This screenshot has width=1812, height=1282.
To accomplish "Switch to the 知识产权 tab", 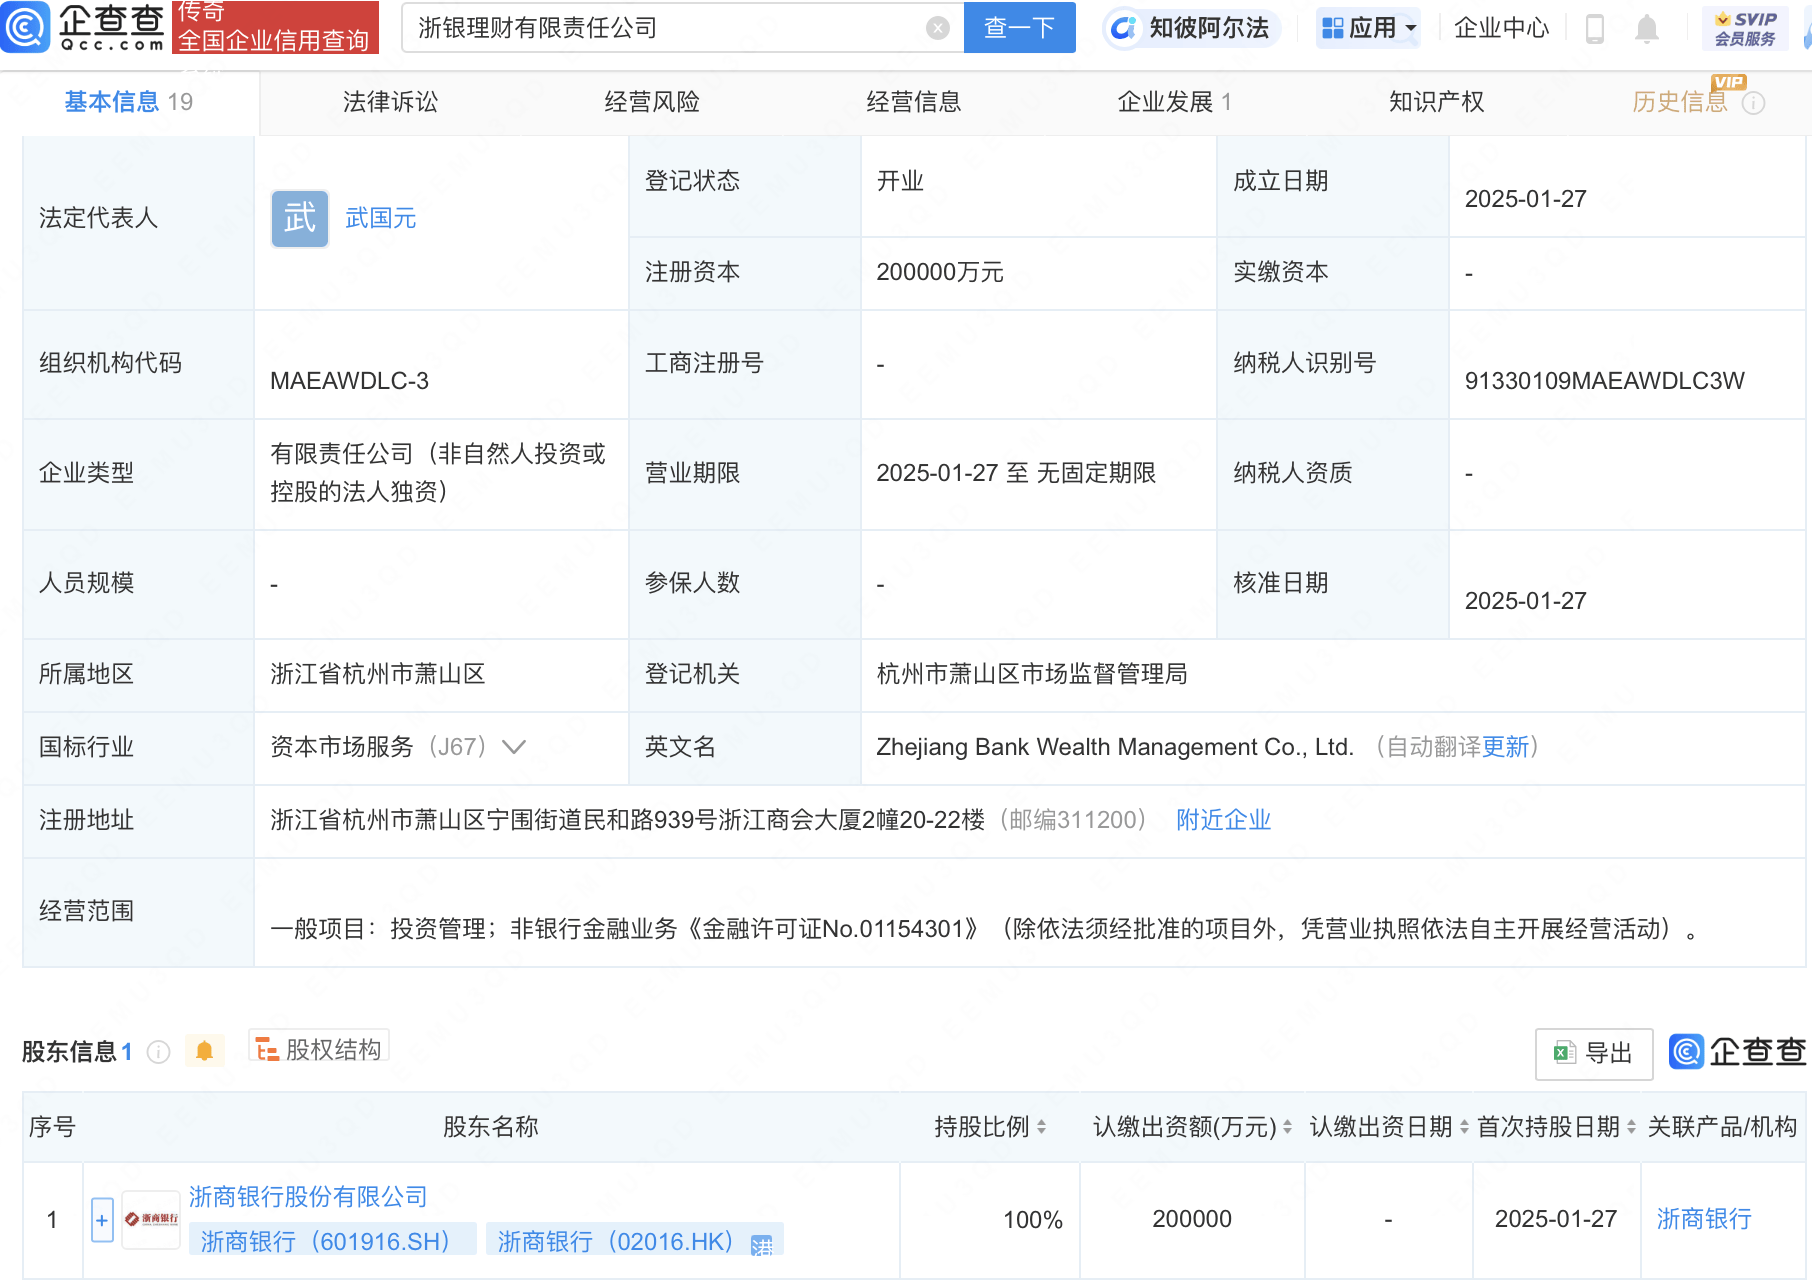I will click(x=1436, y=102).
